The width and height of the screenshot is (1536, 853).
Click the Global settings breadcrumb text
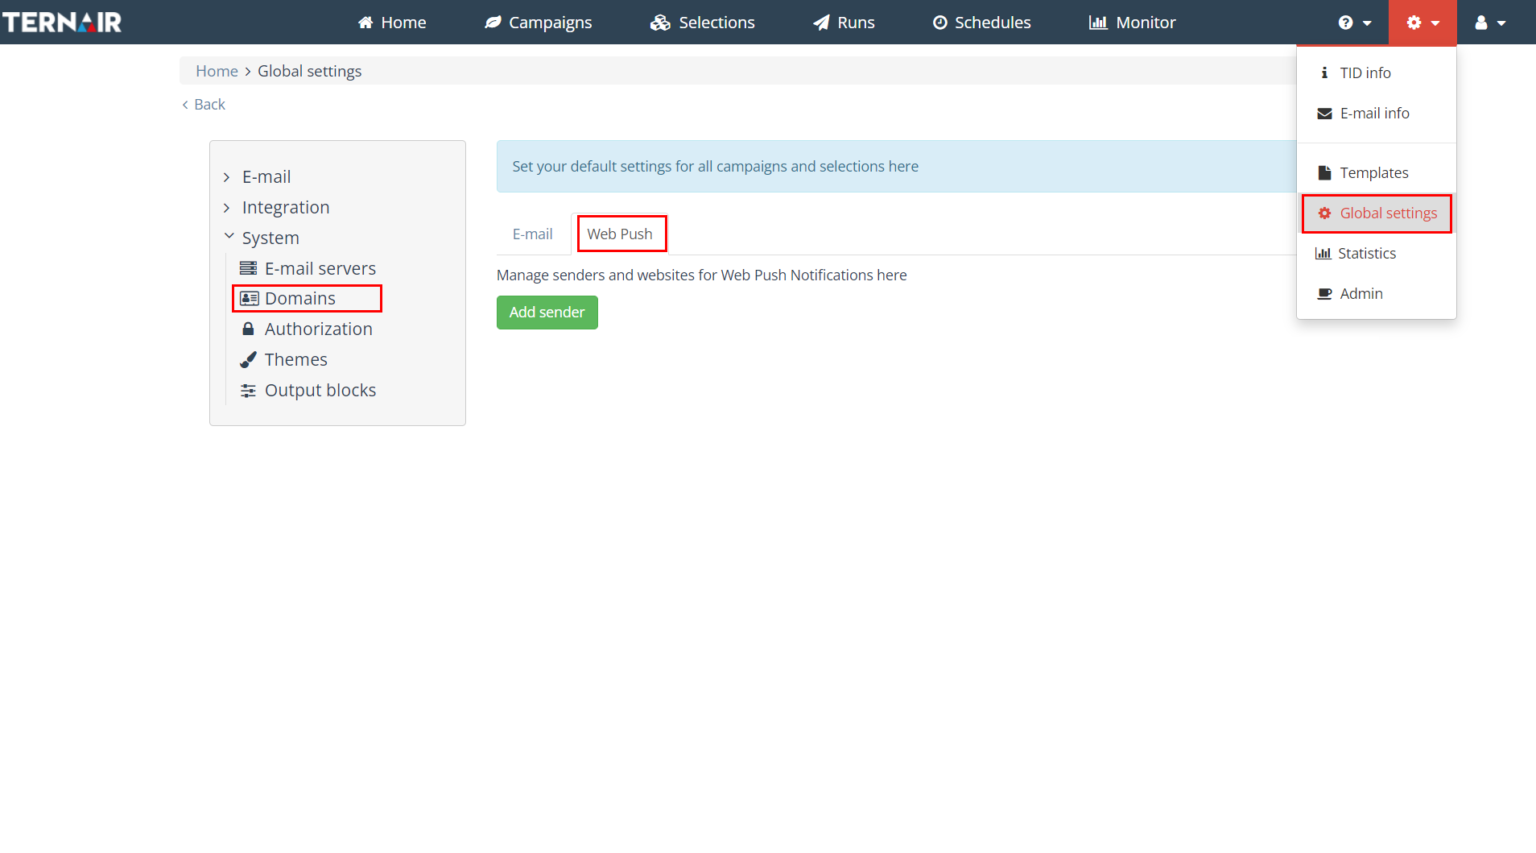click(310, 71)
